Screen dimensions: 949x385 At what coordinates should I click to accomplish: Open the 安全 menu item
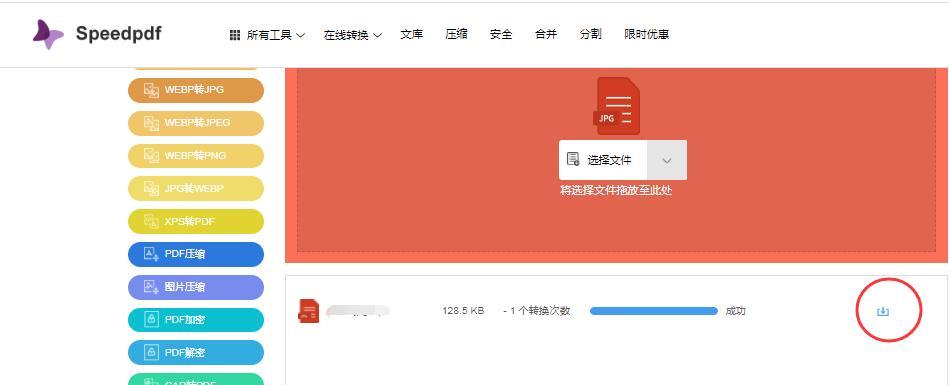(501, 35)
